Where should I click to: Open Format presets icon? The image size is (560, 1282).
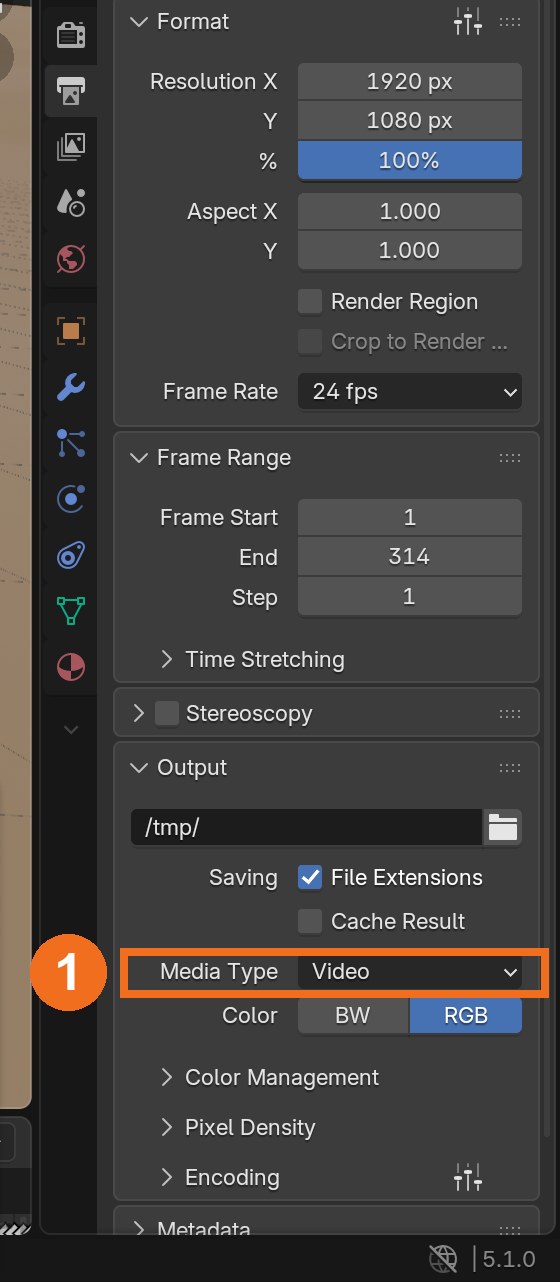click(468, 21)
